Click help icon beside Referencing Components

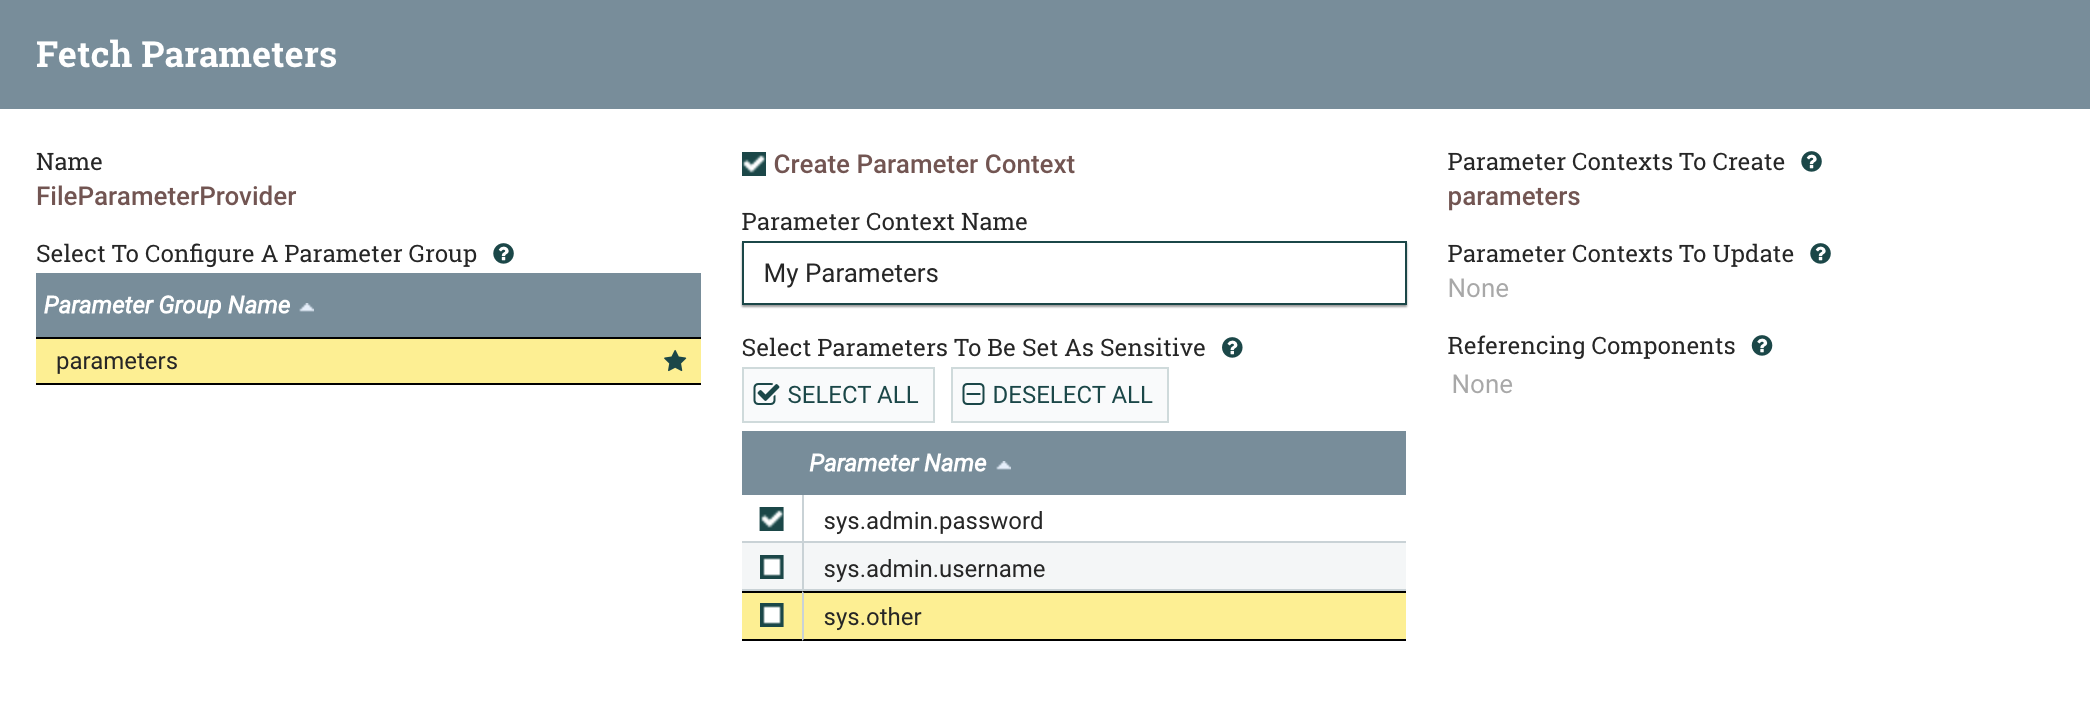1762,346
